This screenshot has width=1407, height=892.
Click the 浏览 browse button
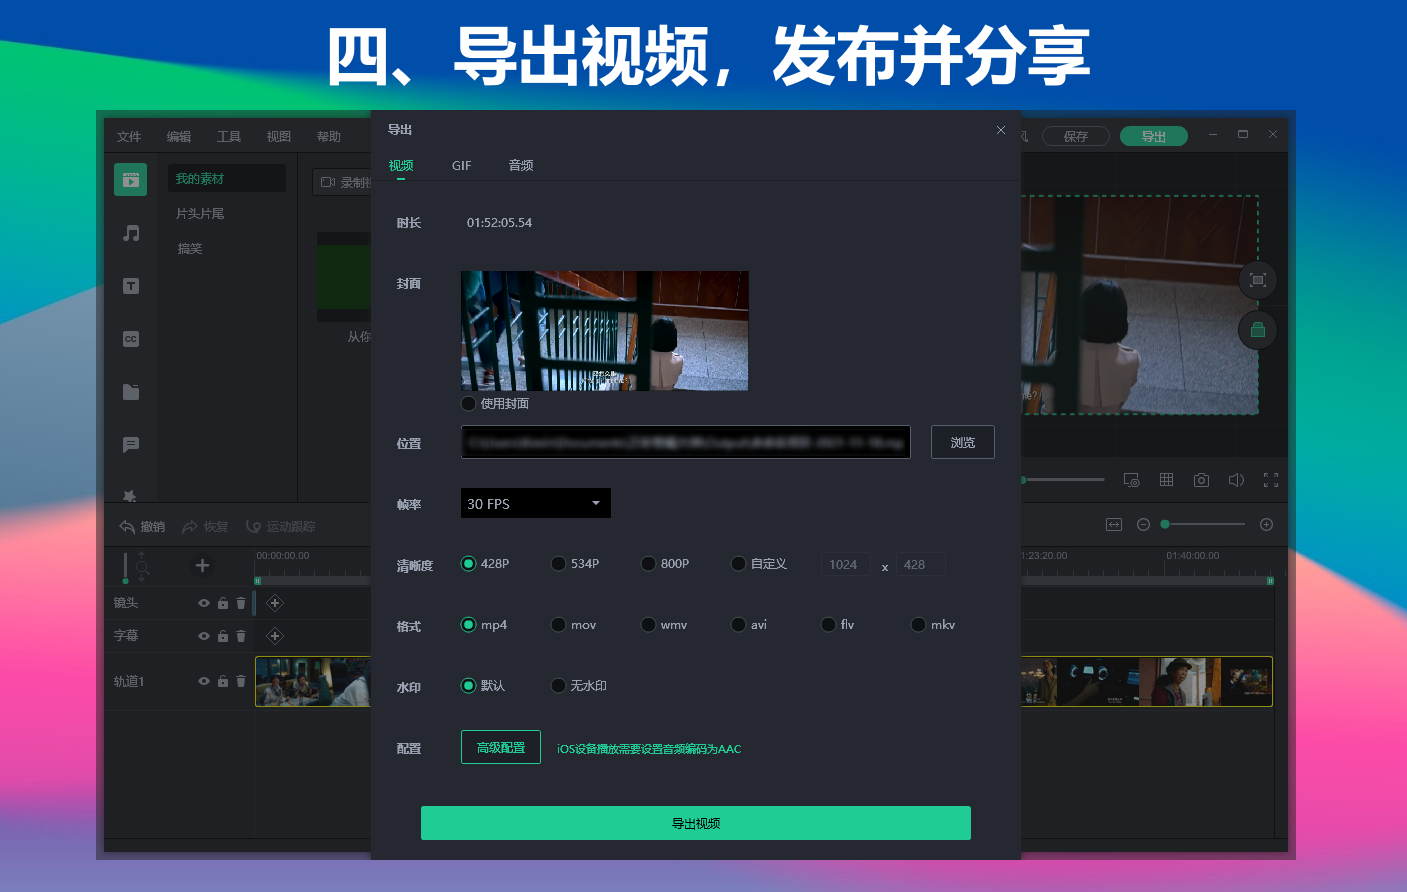pyautogui.click(x=963, y=442)
